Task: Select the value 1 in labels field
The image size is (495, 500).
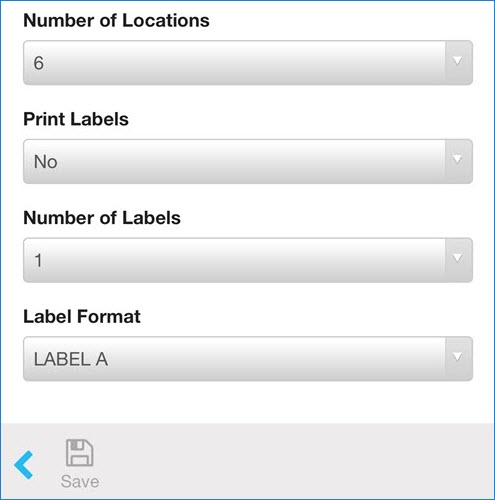Action: coord(38,260)
